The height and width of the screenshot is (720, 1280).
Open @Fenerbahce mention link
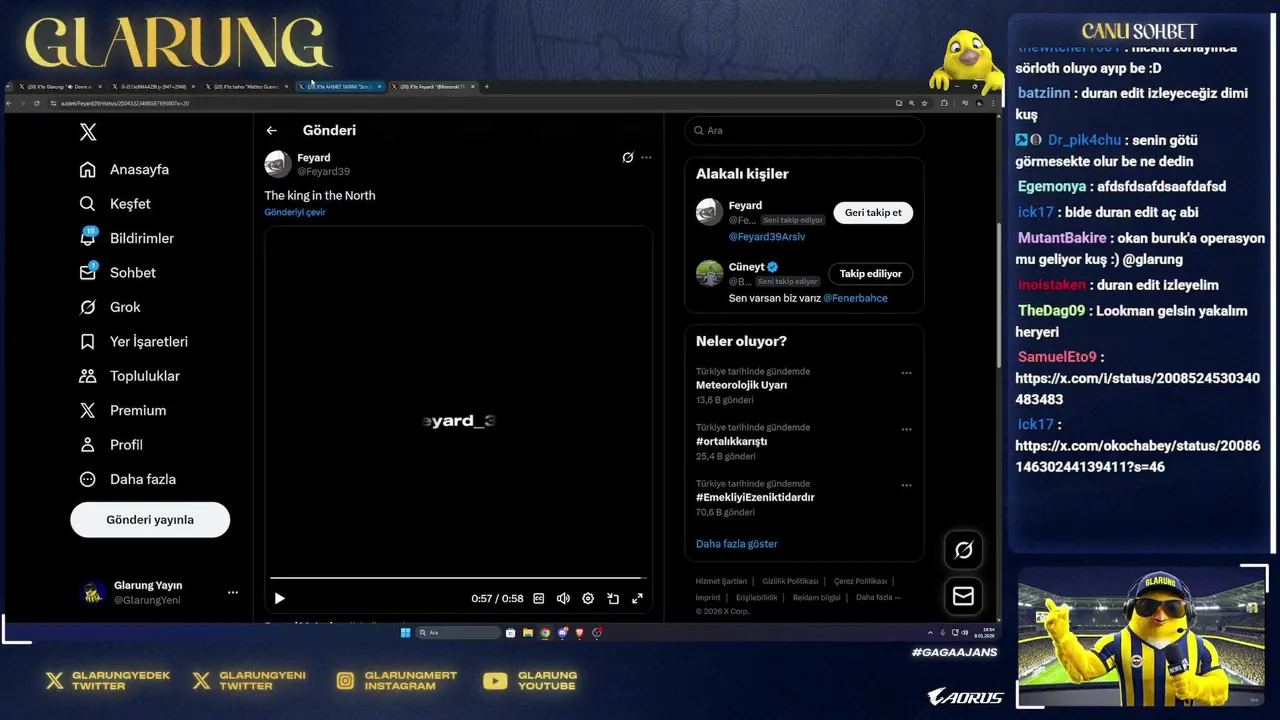[855, 298]
